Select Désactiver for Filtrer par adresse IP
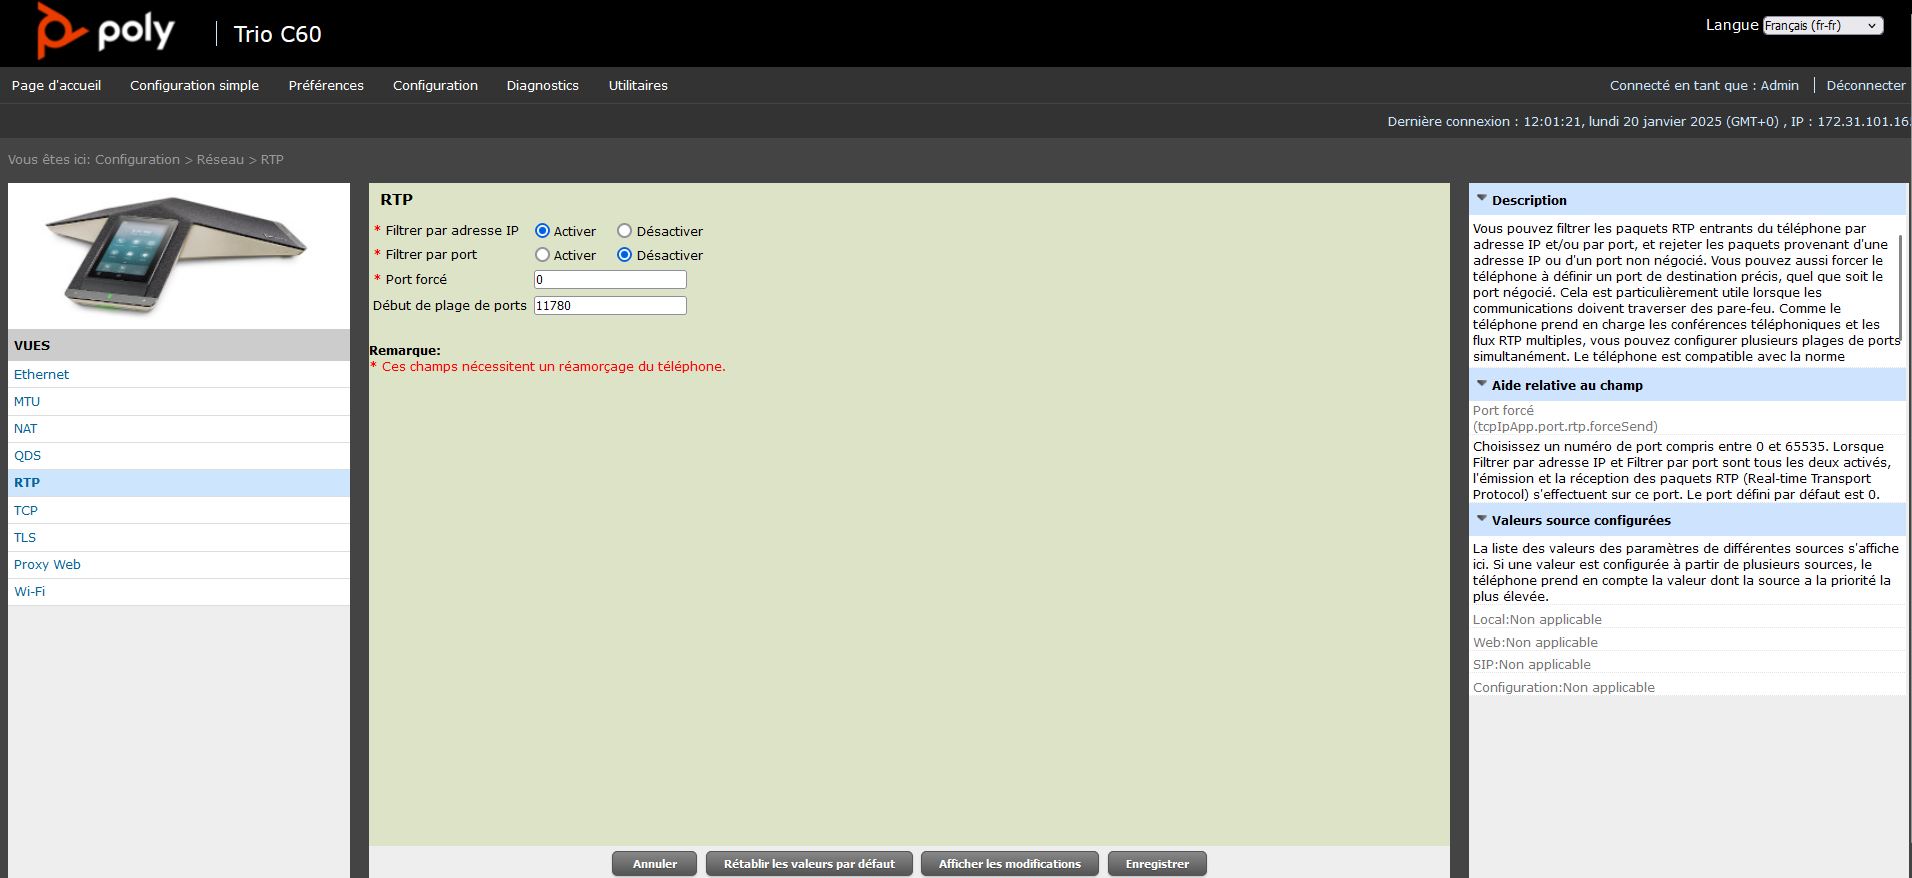Screen dimensions: 1912x878 click(624, 231)
